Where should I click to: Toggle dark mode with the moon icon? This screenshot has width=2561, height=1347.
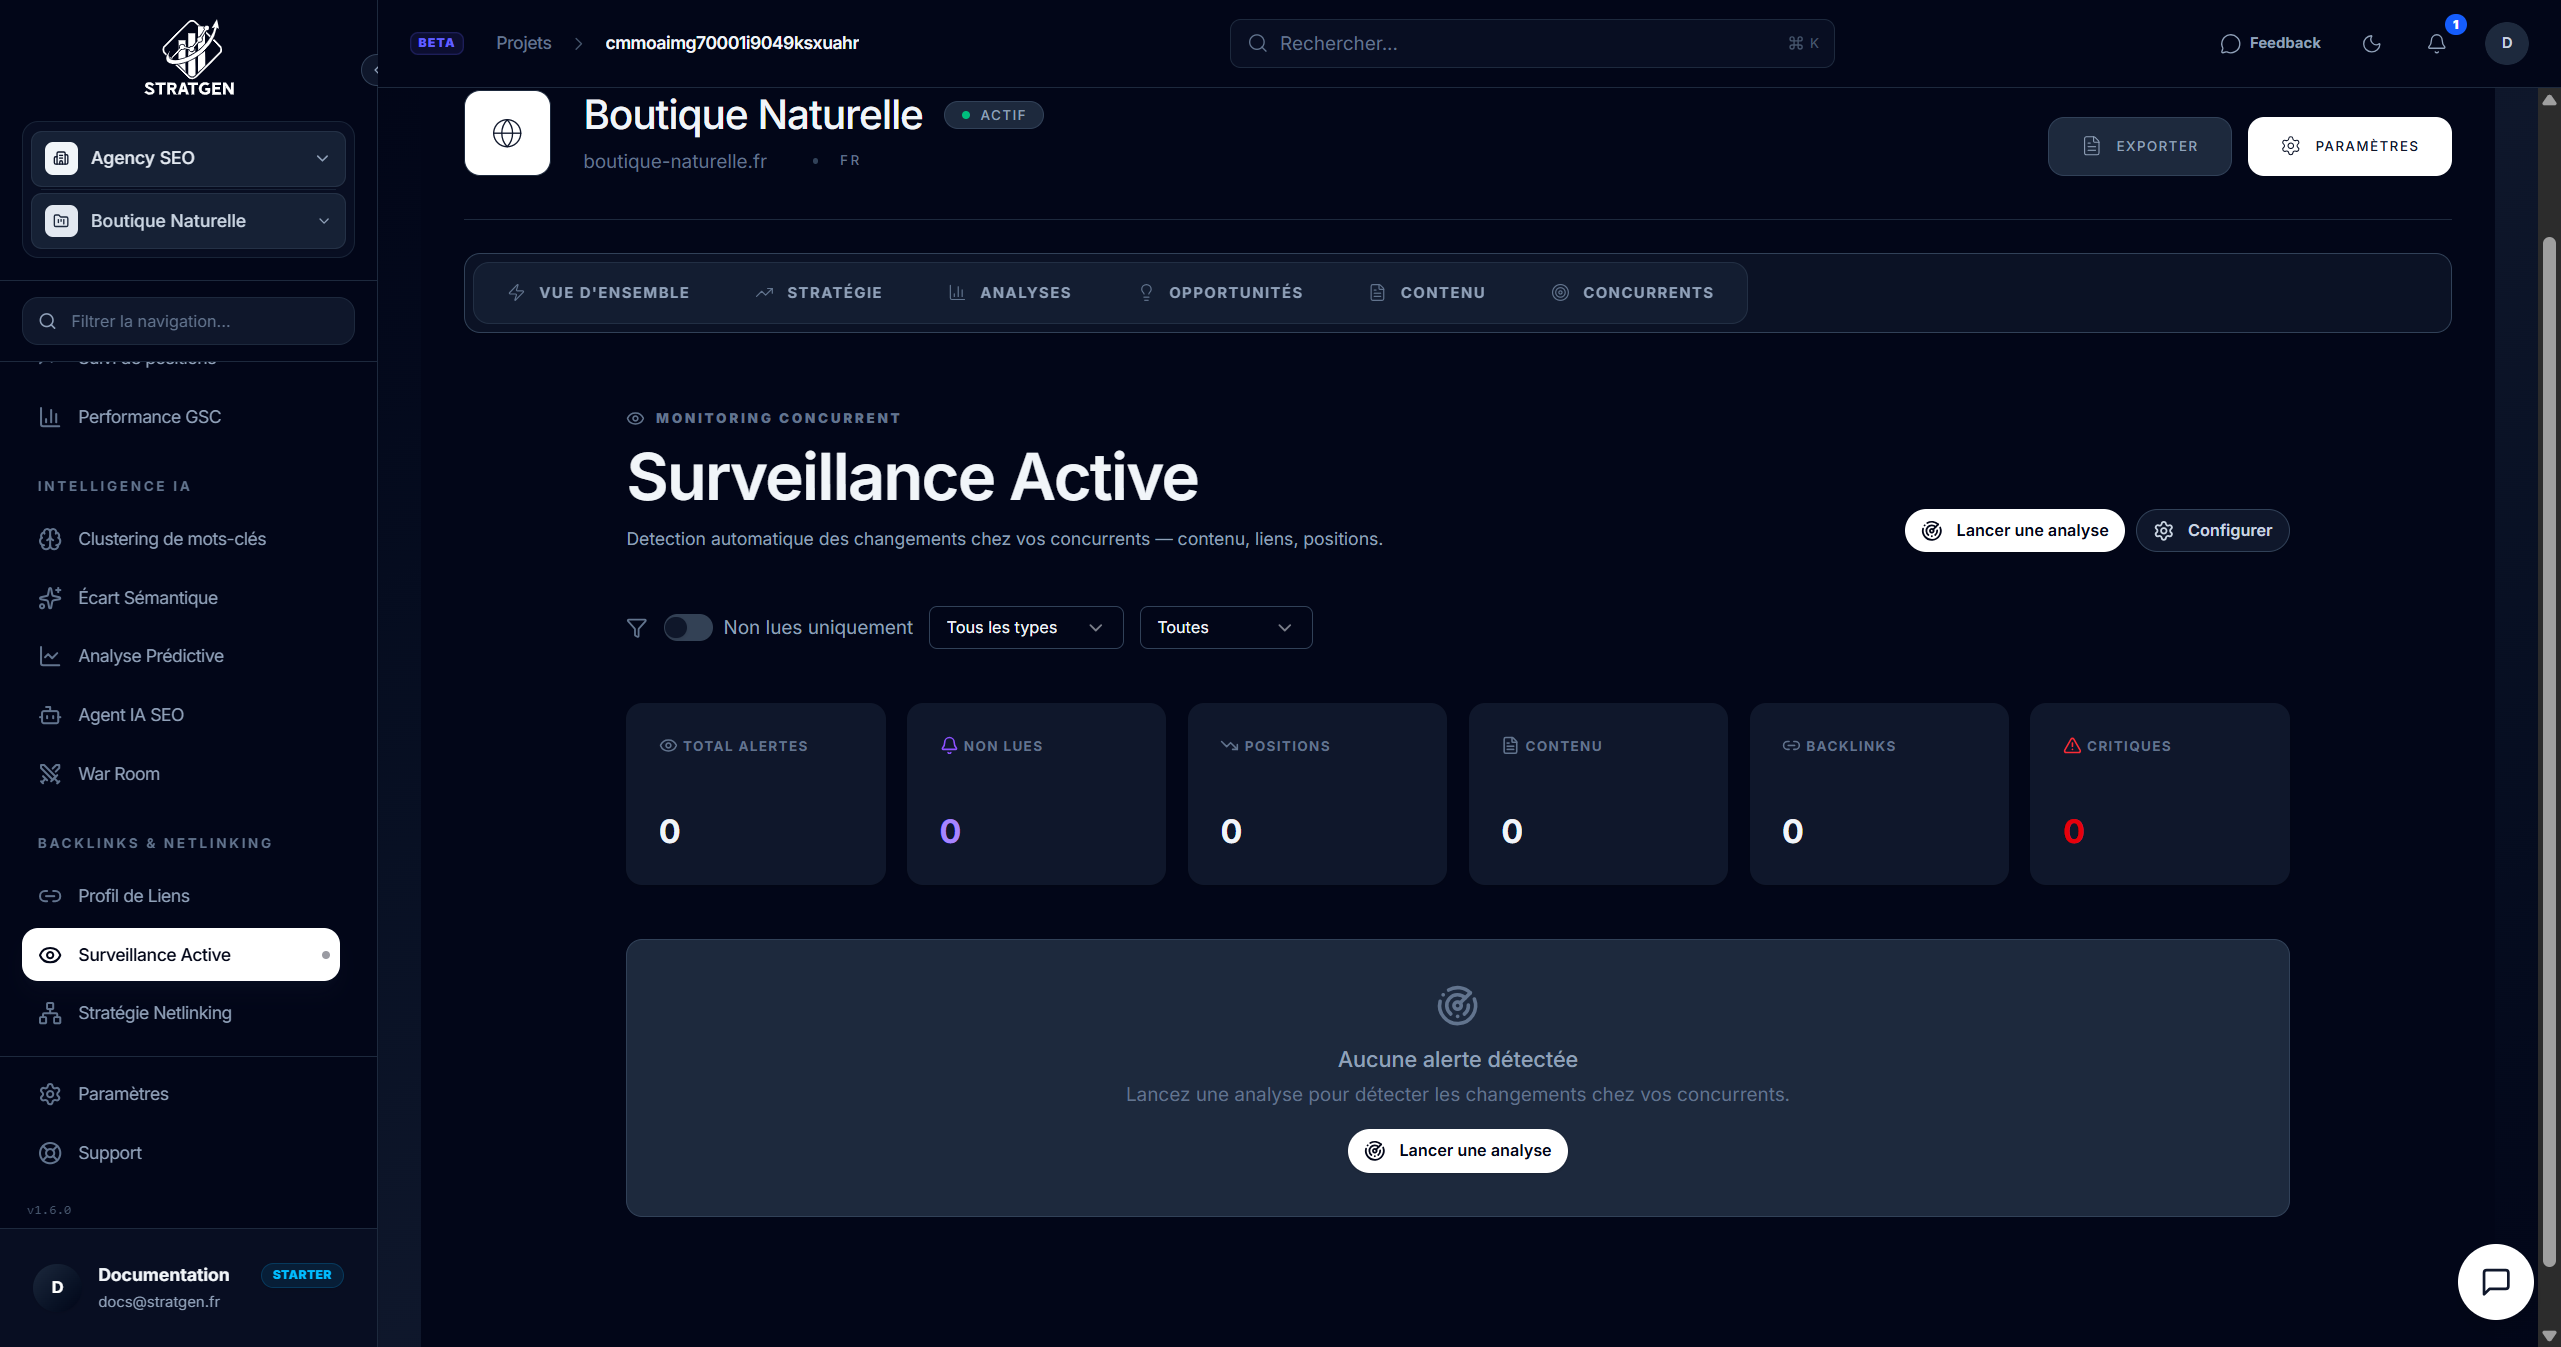tap(2372, 43)
